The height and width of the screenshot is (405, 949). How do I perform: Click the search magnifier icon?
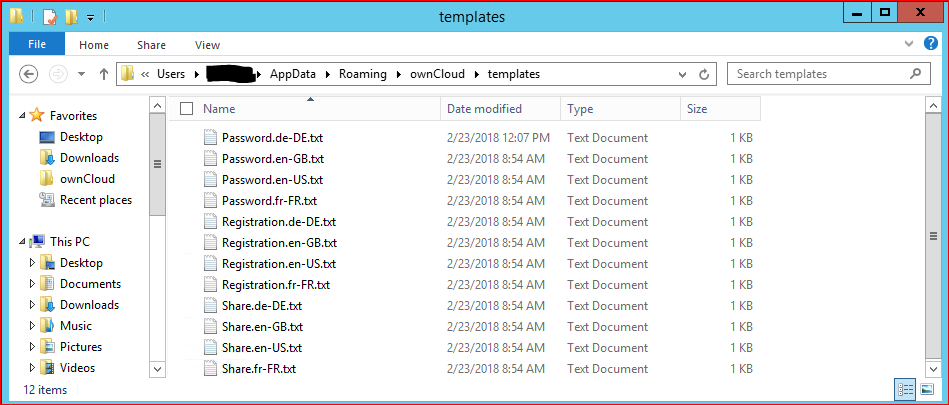pyautogui.click(x=915, y=74)
